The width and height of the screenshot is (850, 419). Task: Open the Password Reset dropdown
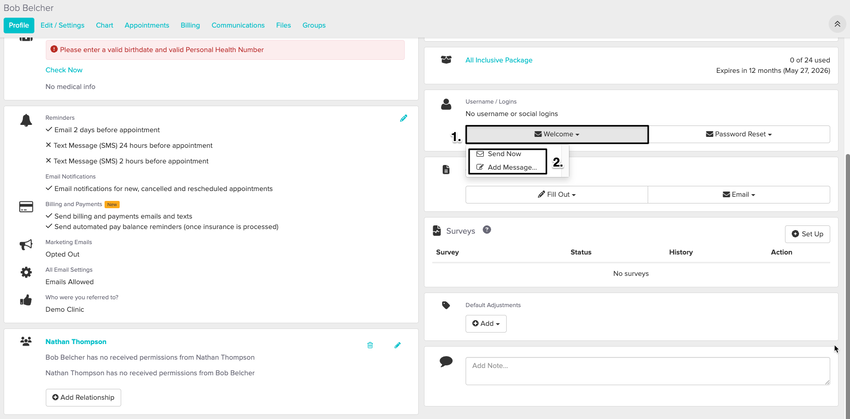tap(739, 134)
